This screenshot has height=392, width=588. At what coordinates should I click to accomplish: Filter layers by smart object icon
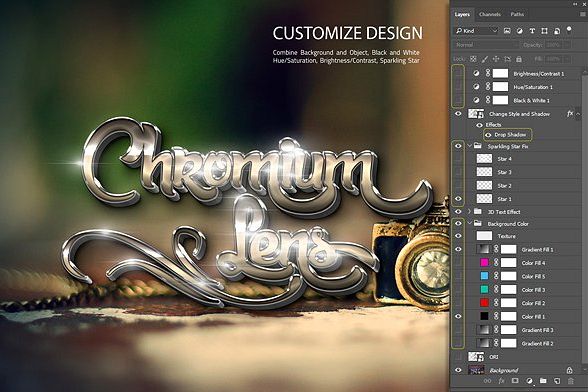(x=557, y=31)
